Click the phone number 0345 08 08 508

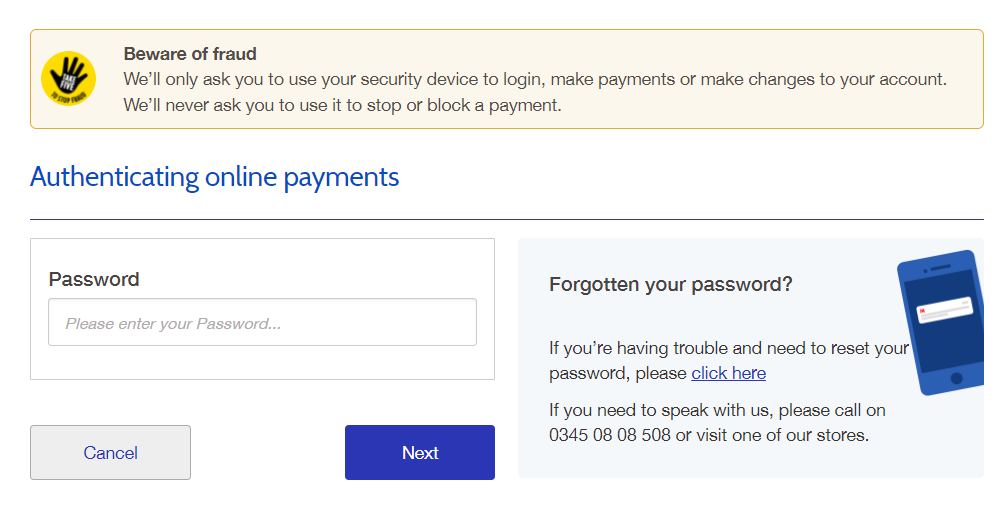[x=610, y=435]
